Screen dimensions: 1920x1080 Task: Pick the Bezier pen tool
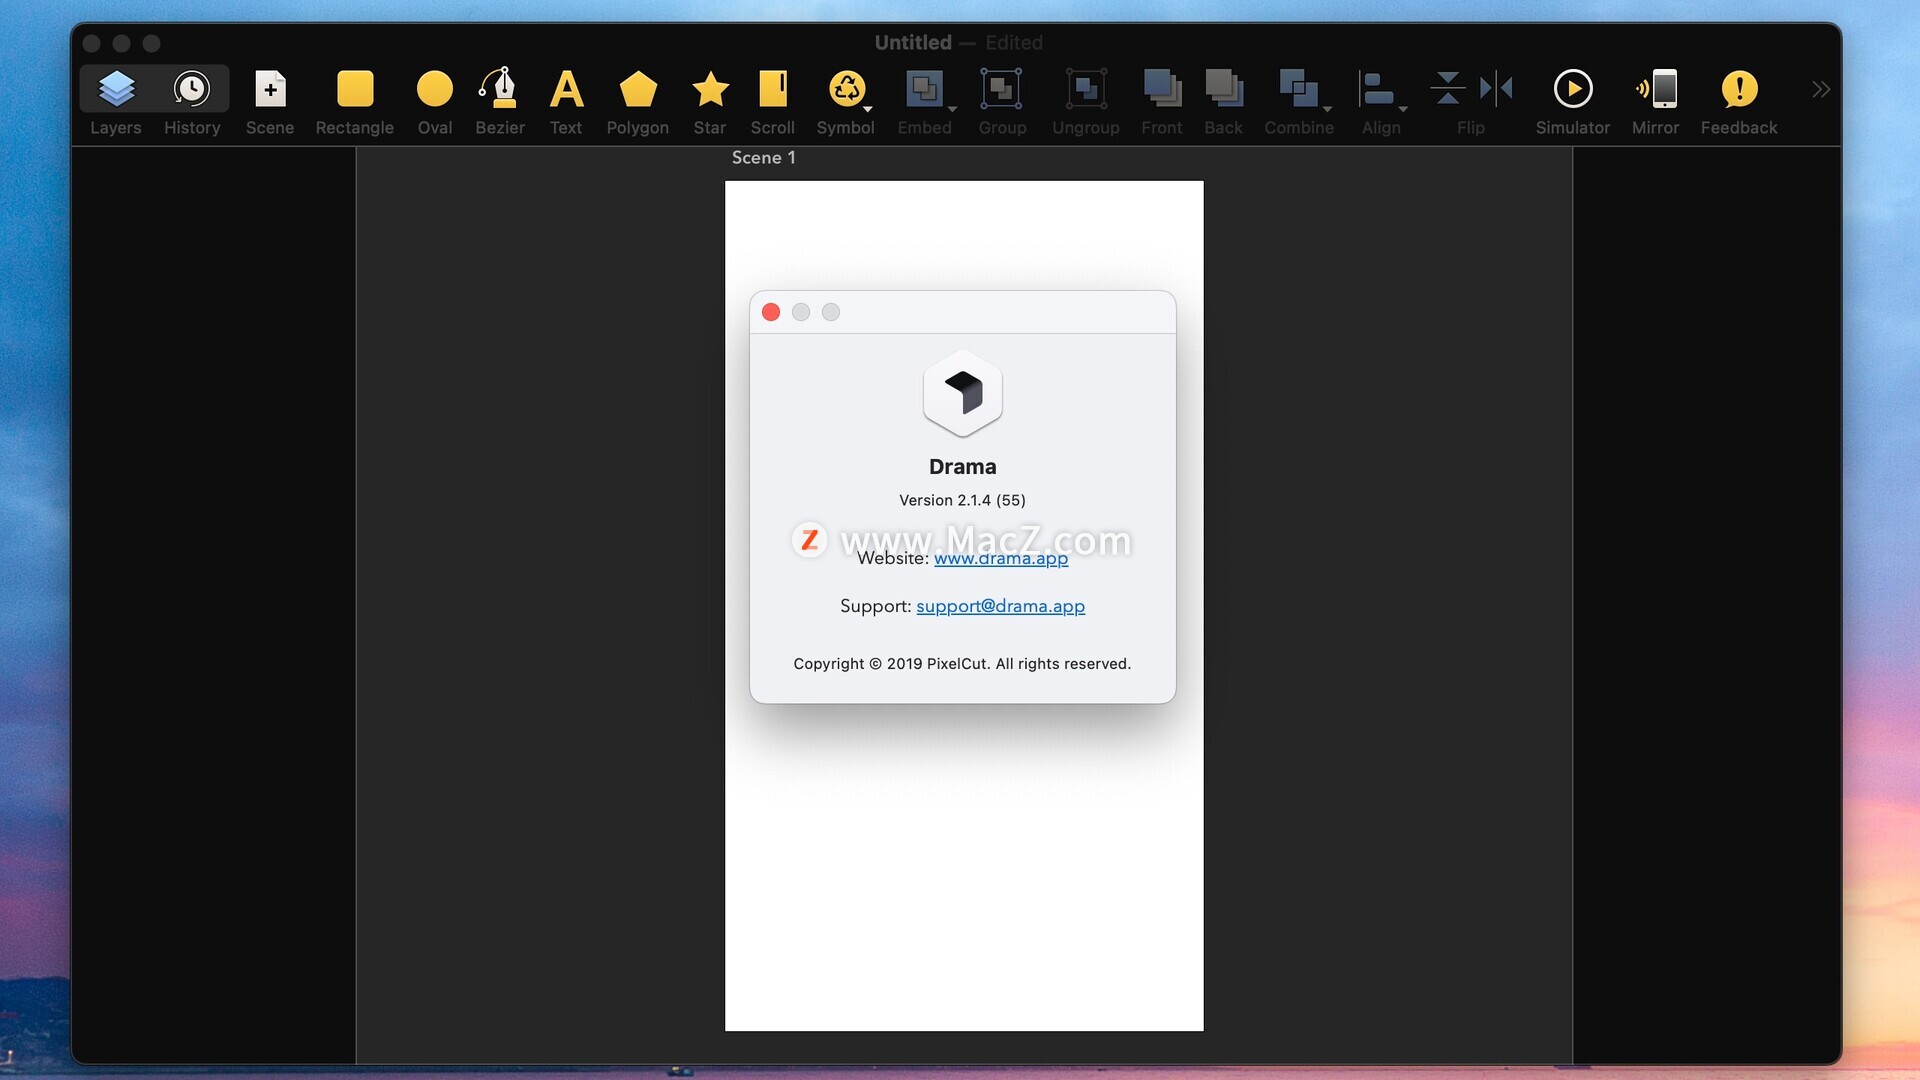coord(499,90)
